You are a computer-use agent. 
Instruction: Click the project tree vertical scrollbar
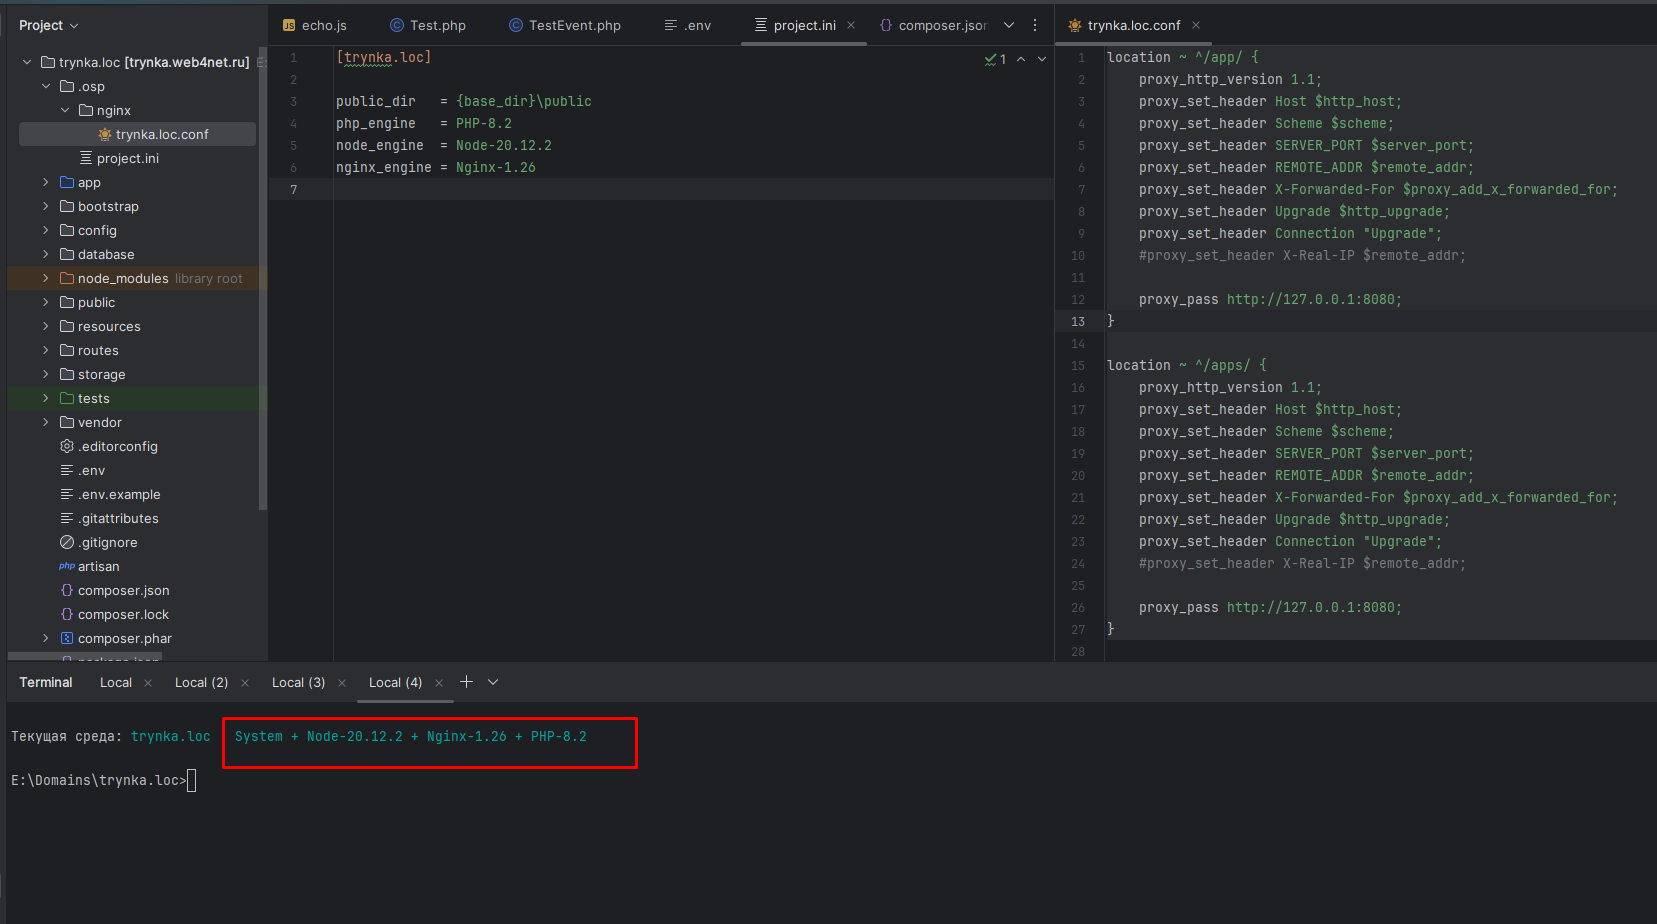pyautogui.click(x=263, y=278)
